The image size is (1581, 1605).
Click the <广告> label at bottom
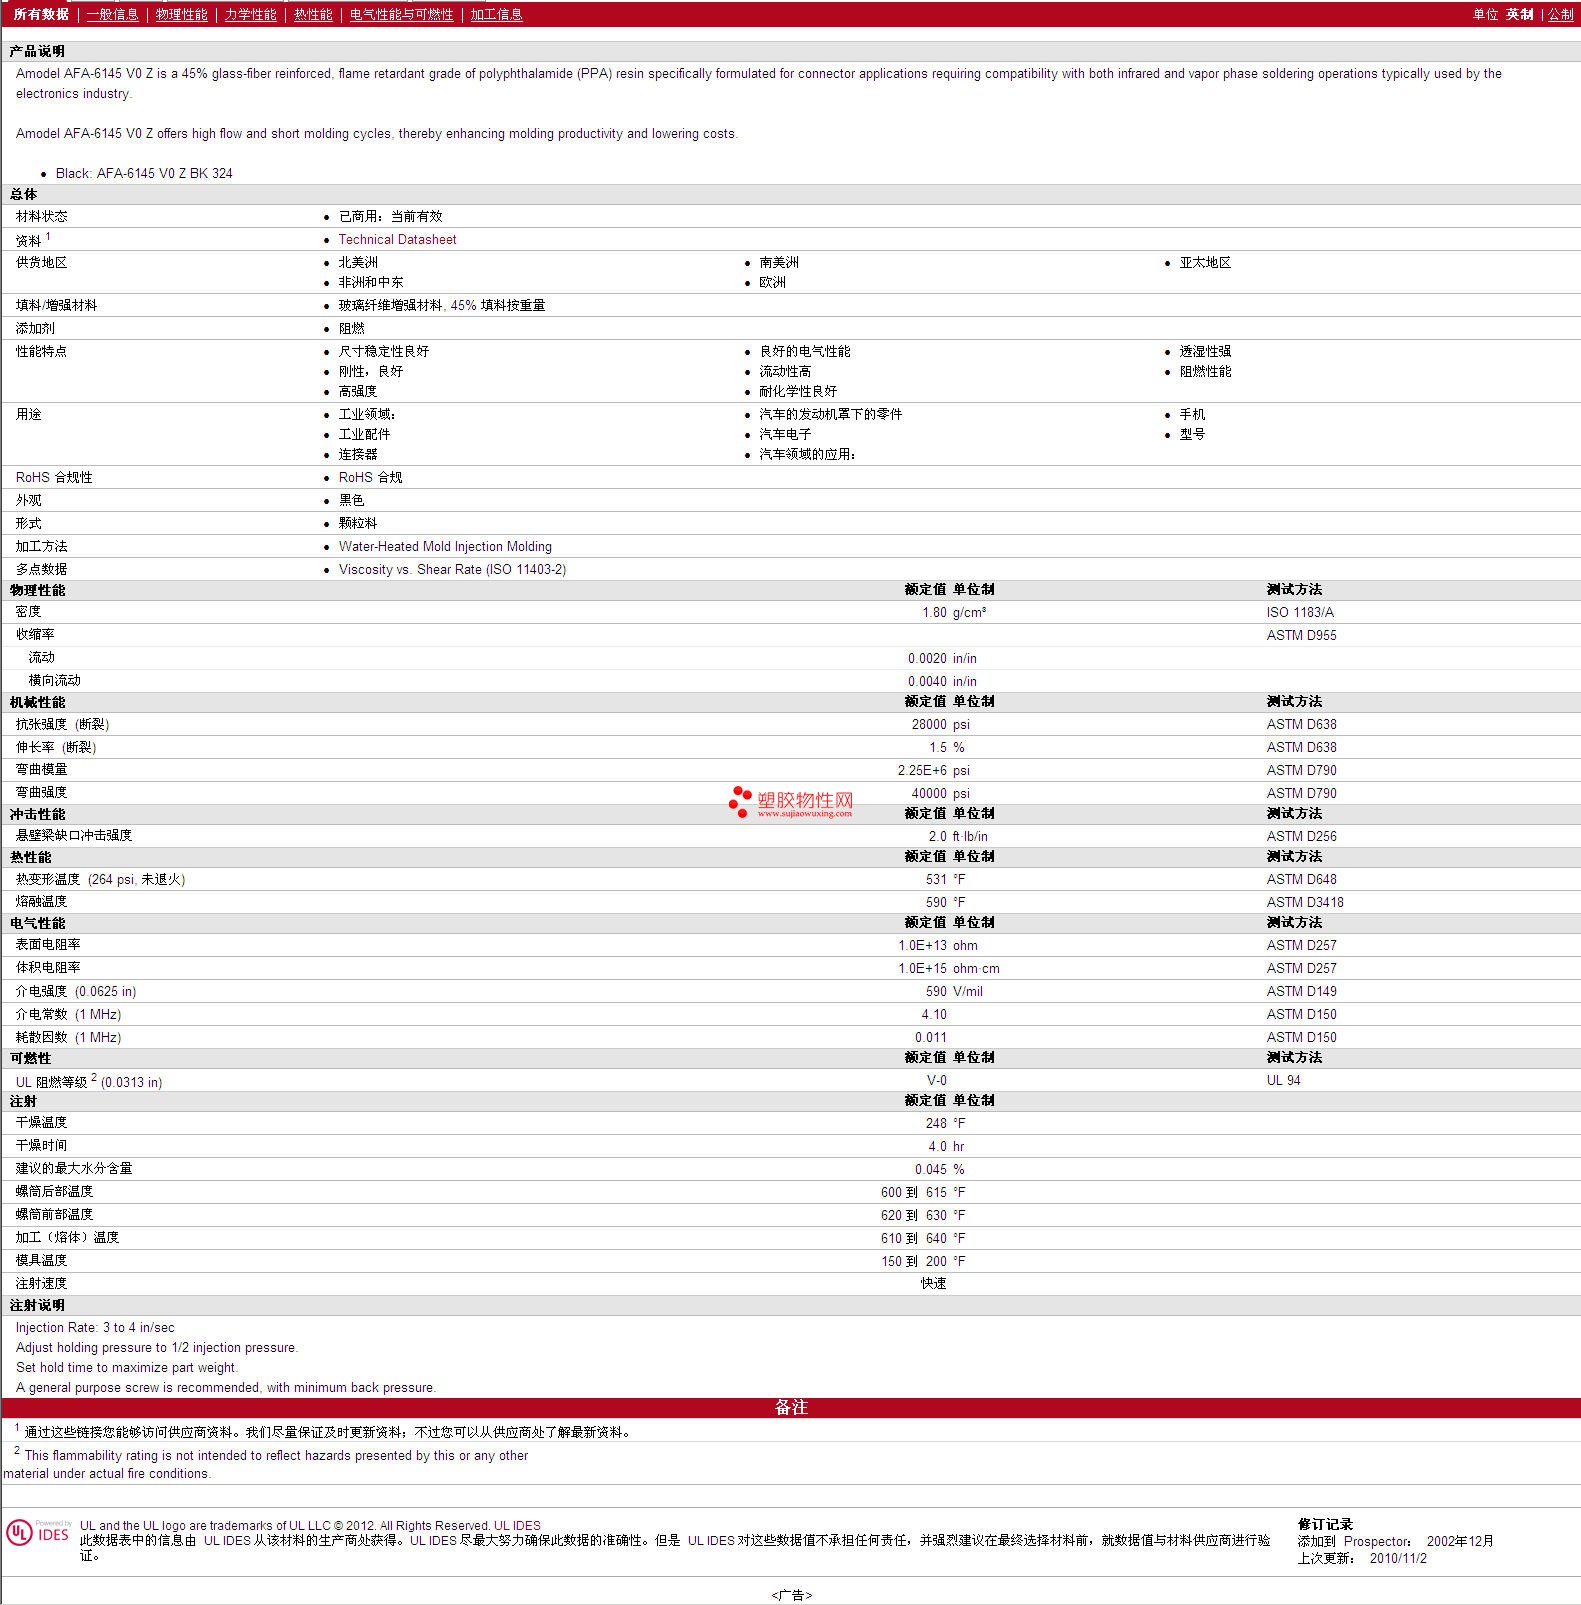[791, 1595]
